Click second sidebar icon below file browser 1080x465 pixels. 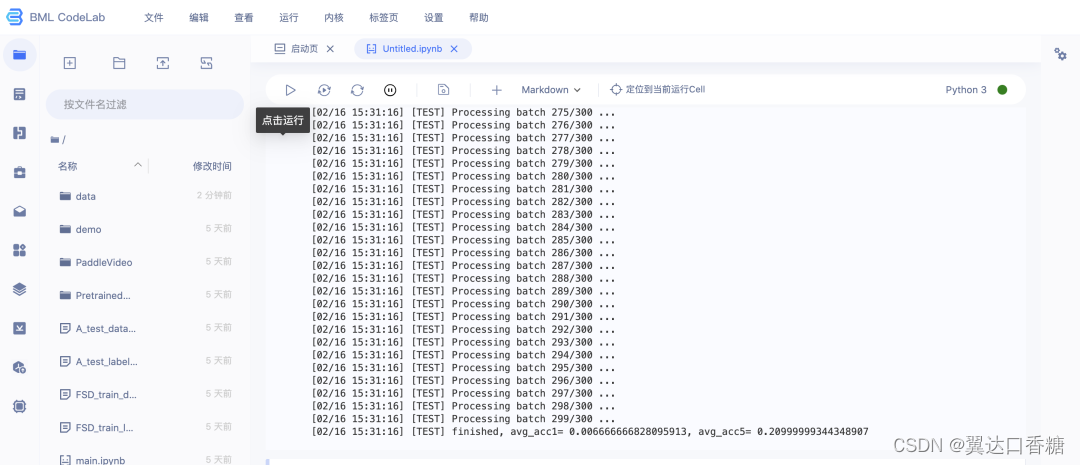(19, 94)
